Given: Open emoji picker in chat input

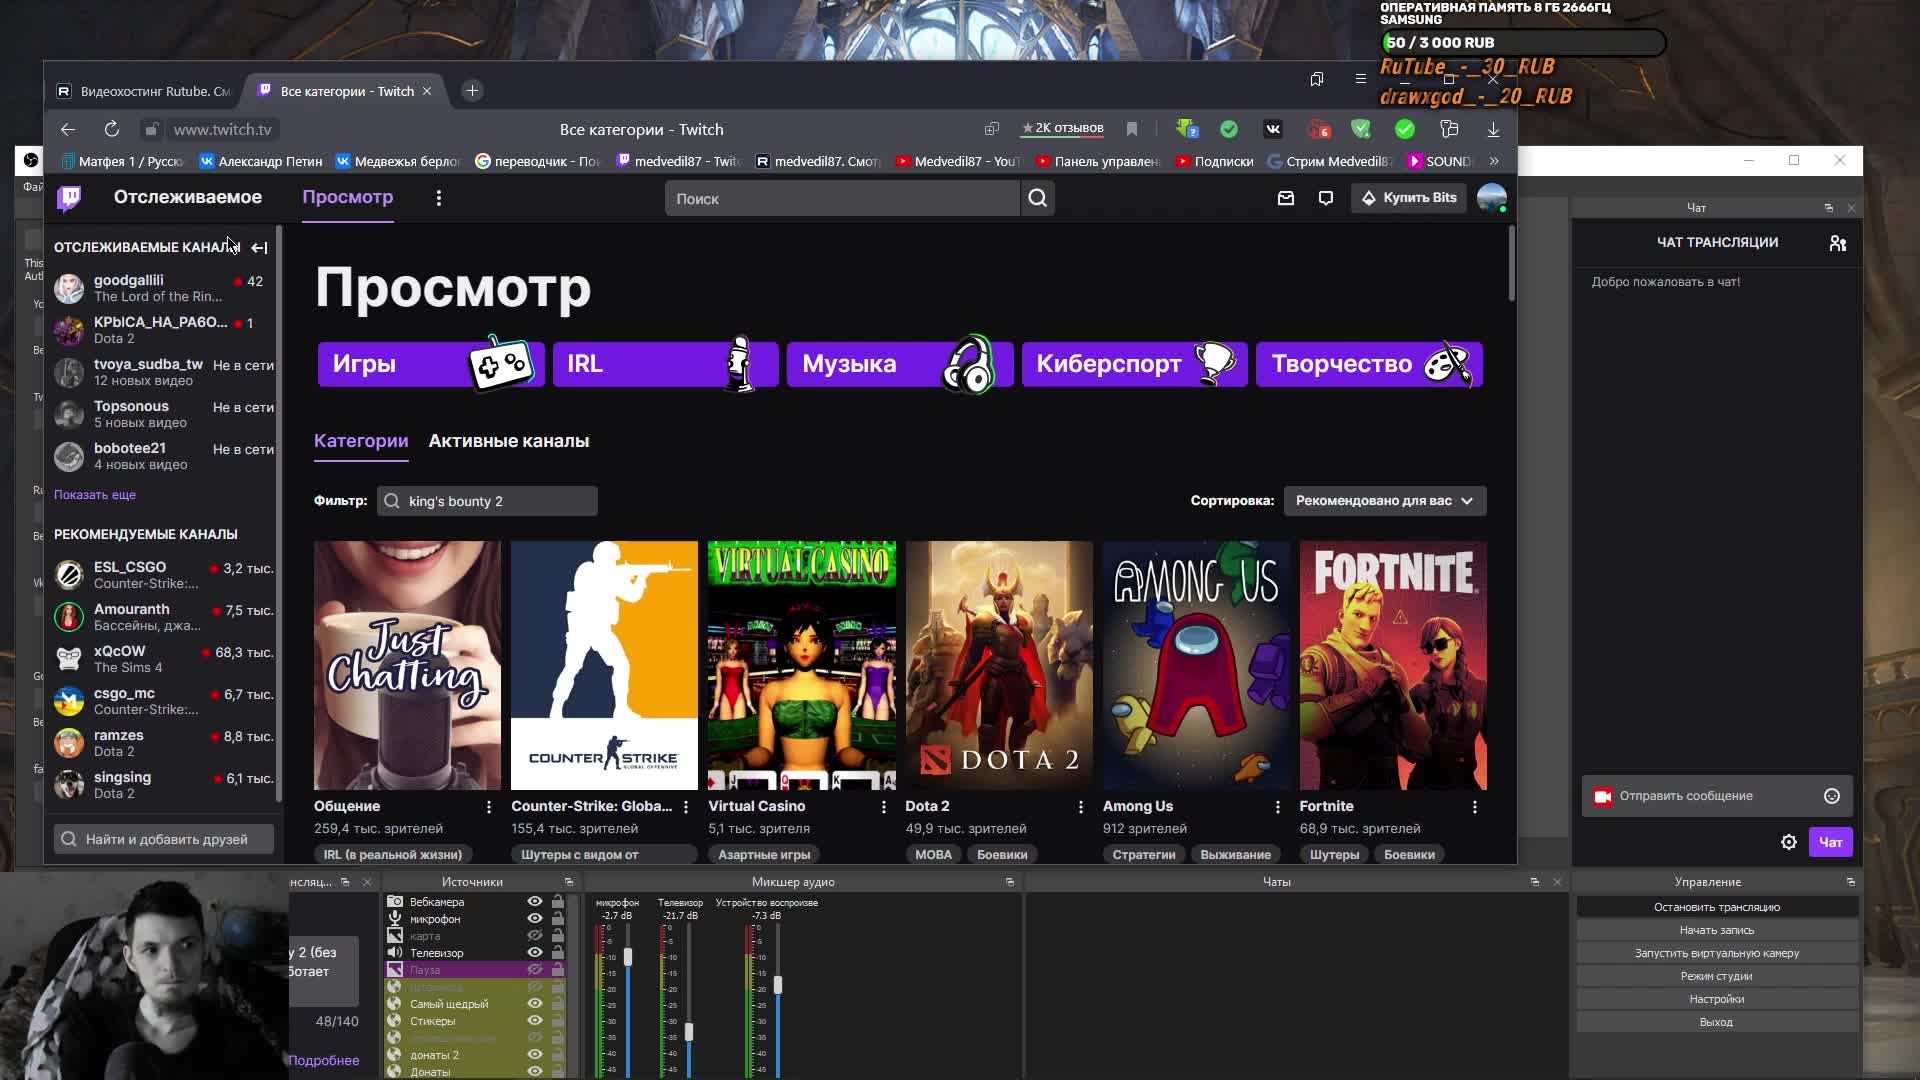Looking at the screenshot, I should [1832, 796].
